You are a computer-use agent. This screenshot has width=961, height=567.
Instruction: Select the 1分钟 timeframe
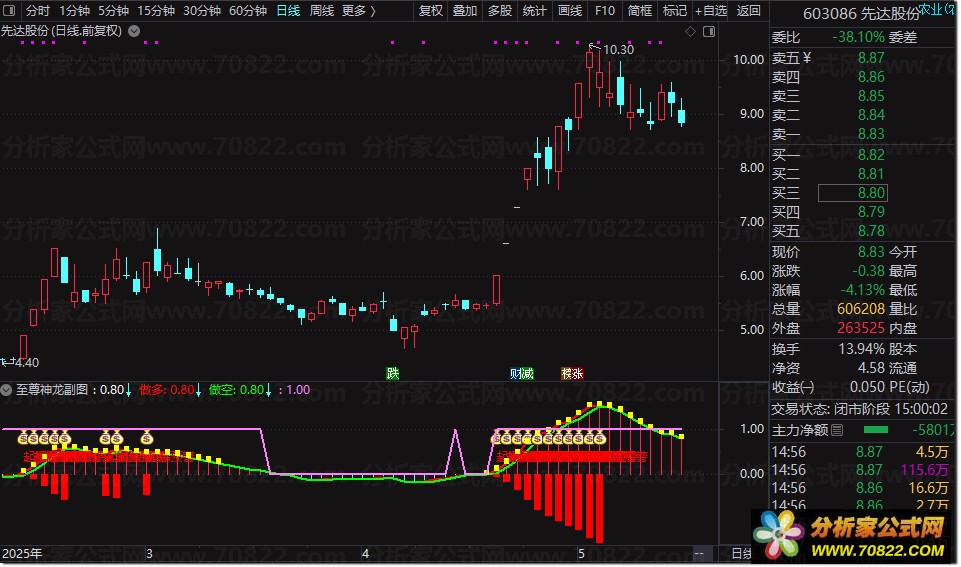point(74,10)
